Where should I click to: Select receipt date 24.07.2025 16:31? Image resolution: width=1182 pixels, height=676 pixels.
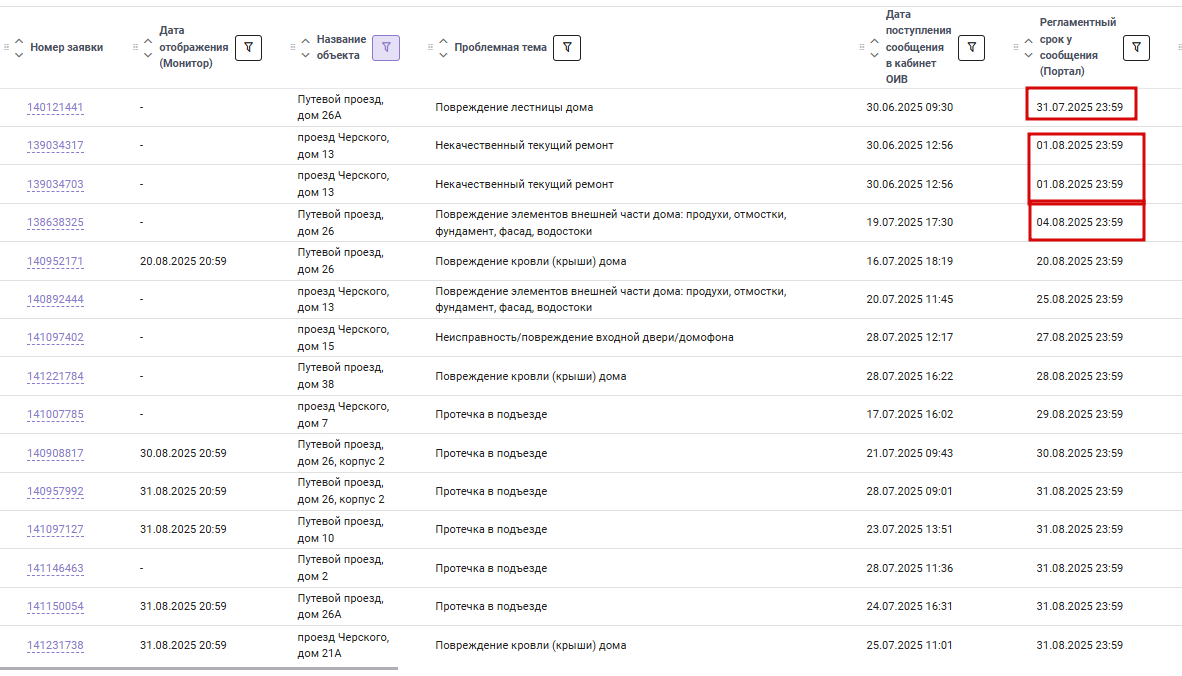click(910, 606)
